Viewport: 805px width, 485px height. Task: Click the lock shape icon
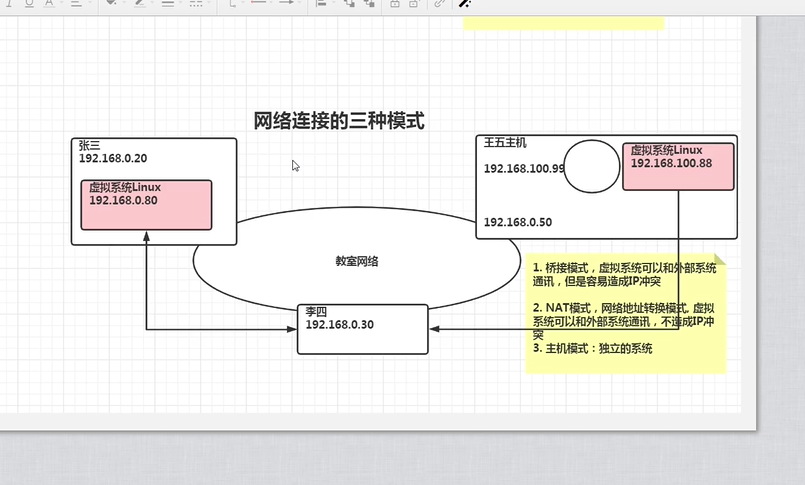pos(395,3)
